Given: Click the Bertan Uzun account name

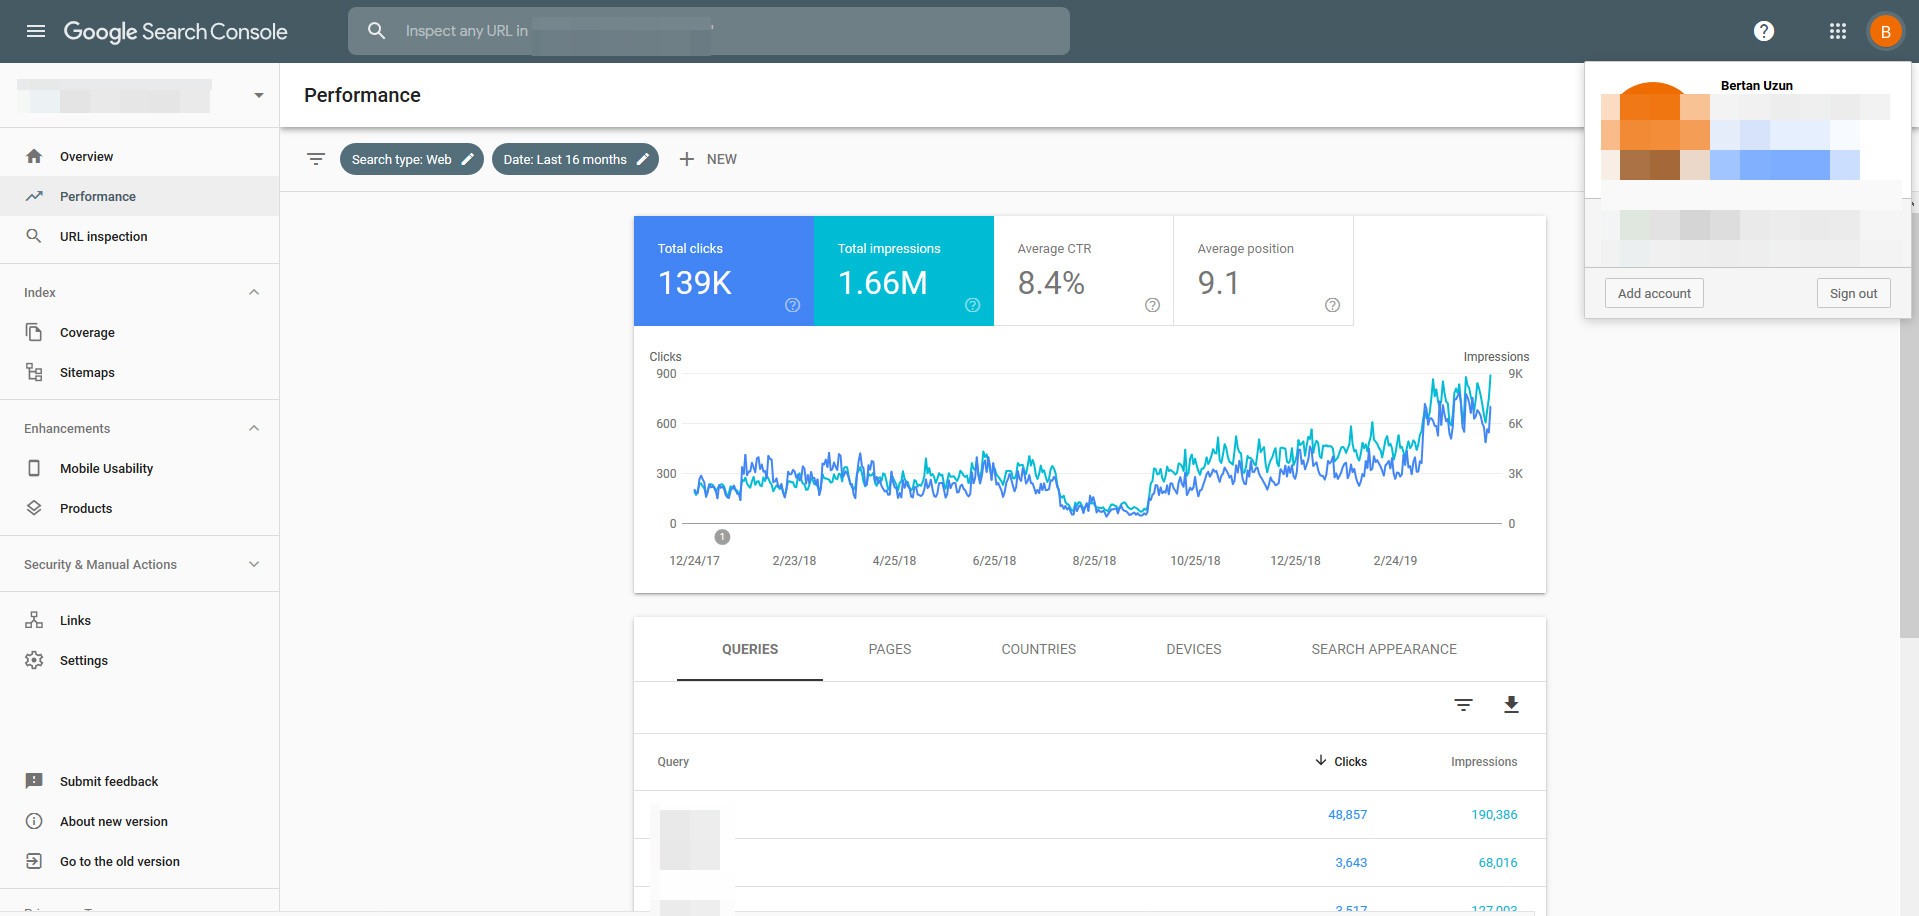Looking at the screenshot, I should (x=1756, y=86).
